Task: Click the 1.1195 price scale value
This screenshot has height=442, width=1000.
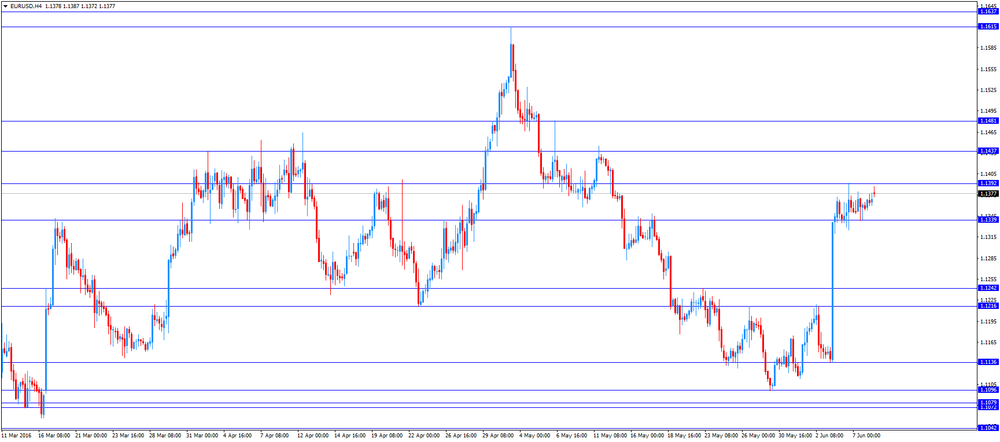Action: pyautogui.click(x=989, y=321)
